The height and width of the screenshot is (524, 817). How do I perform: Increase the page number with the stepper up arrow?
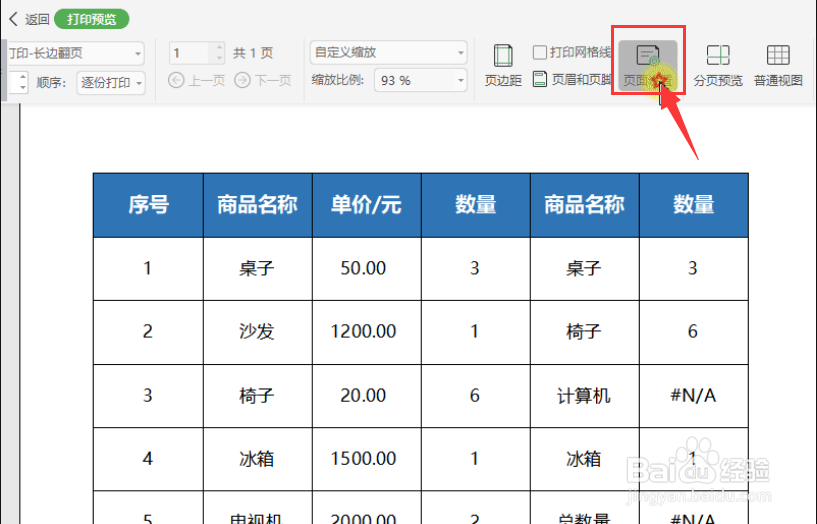[x=219, y=47]
